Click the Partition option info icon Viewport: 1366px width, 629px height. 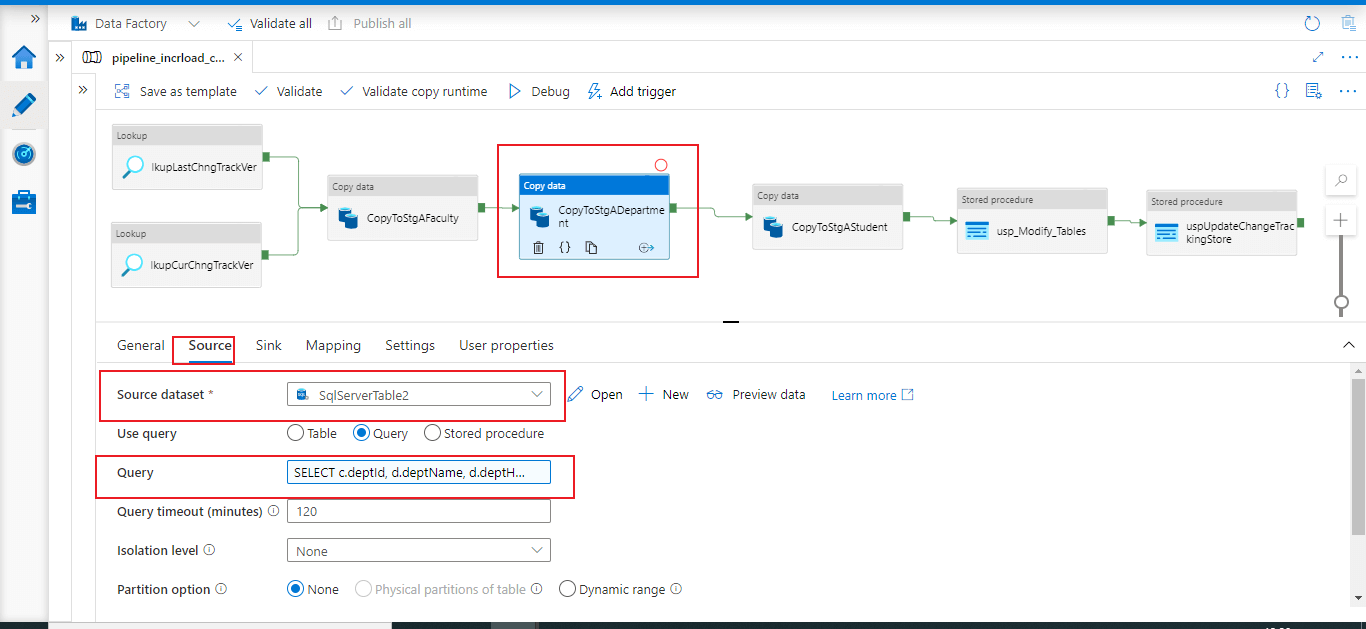coord(221,589)
